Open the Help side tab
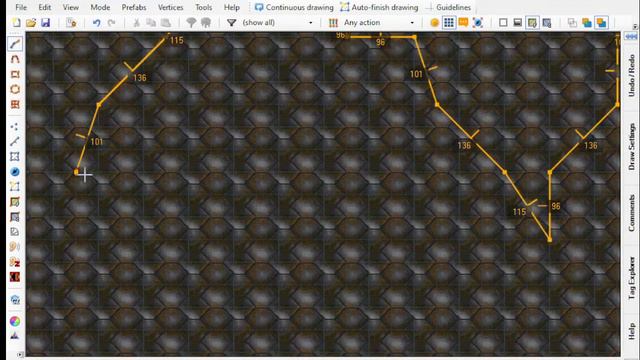The image size is (640, 360). pos(631,331)
